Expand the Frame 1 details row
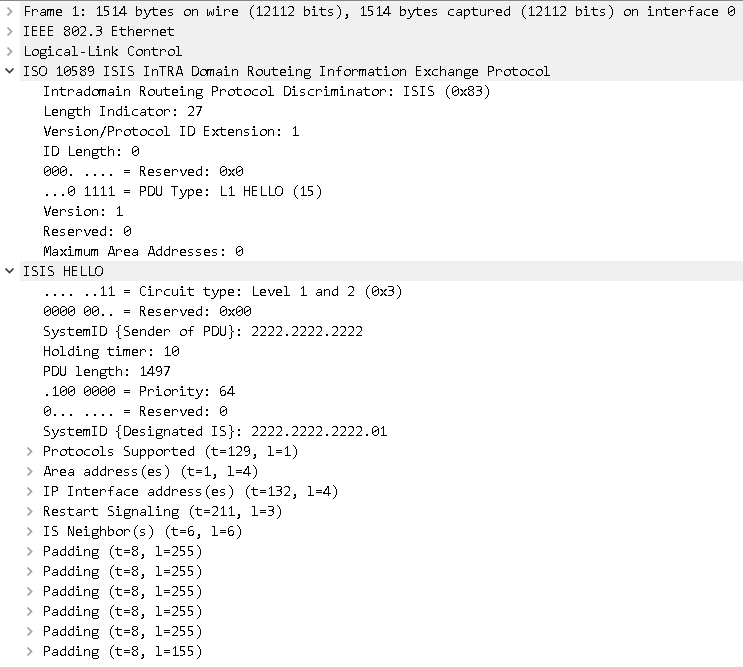The height and width of the screenshot is (667, 743). (x=10, y=11)
